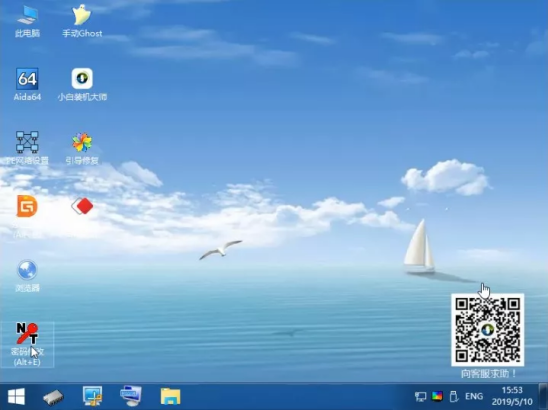This screenshot has width=548, height=410.
Task: Select the Aida64 desktop shortcut
Action: click(x=27, y=85)
